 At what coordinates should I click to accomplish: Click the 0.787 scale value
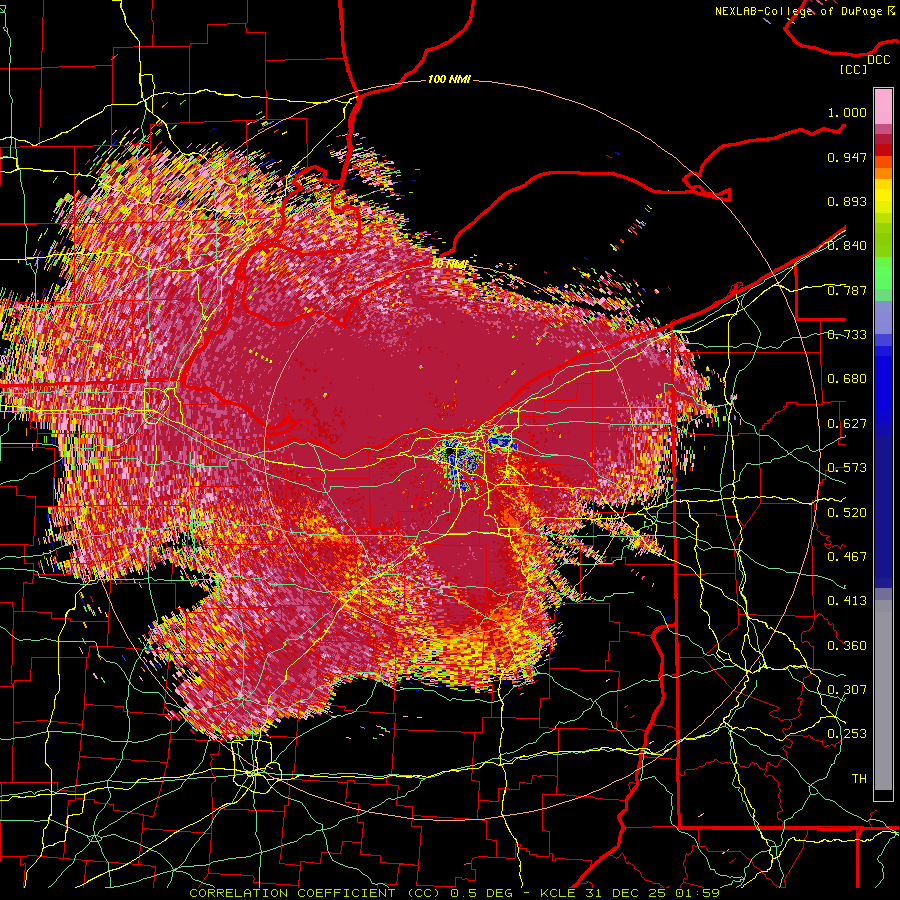click(x=847, y=290)
